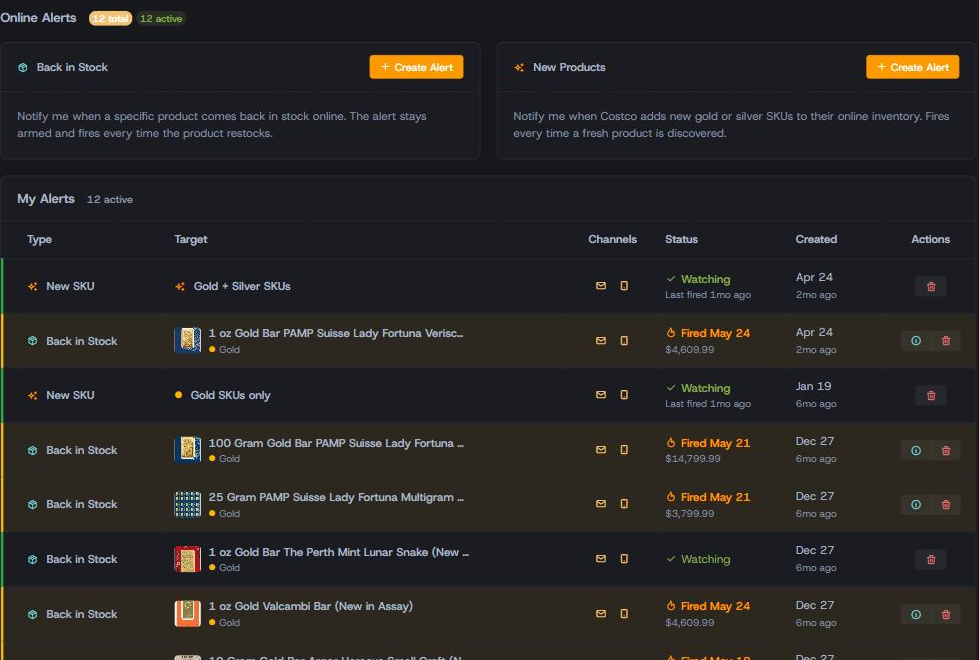Delete the Perth Mint Lunar Snake alert

tap(931, 559)
